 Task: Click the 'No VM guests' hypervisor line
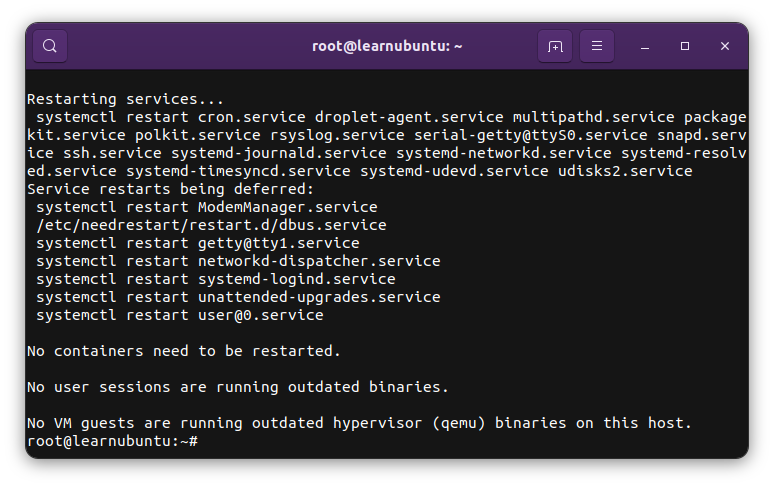pyautogui.click(x=359, y=423)
